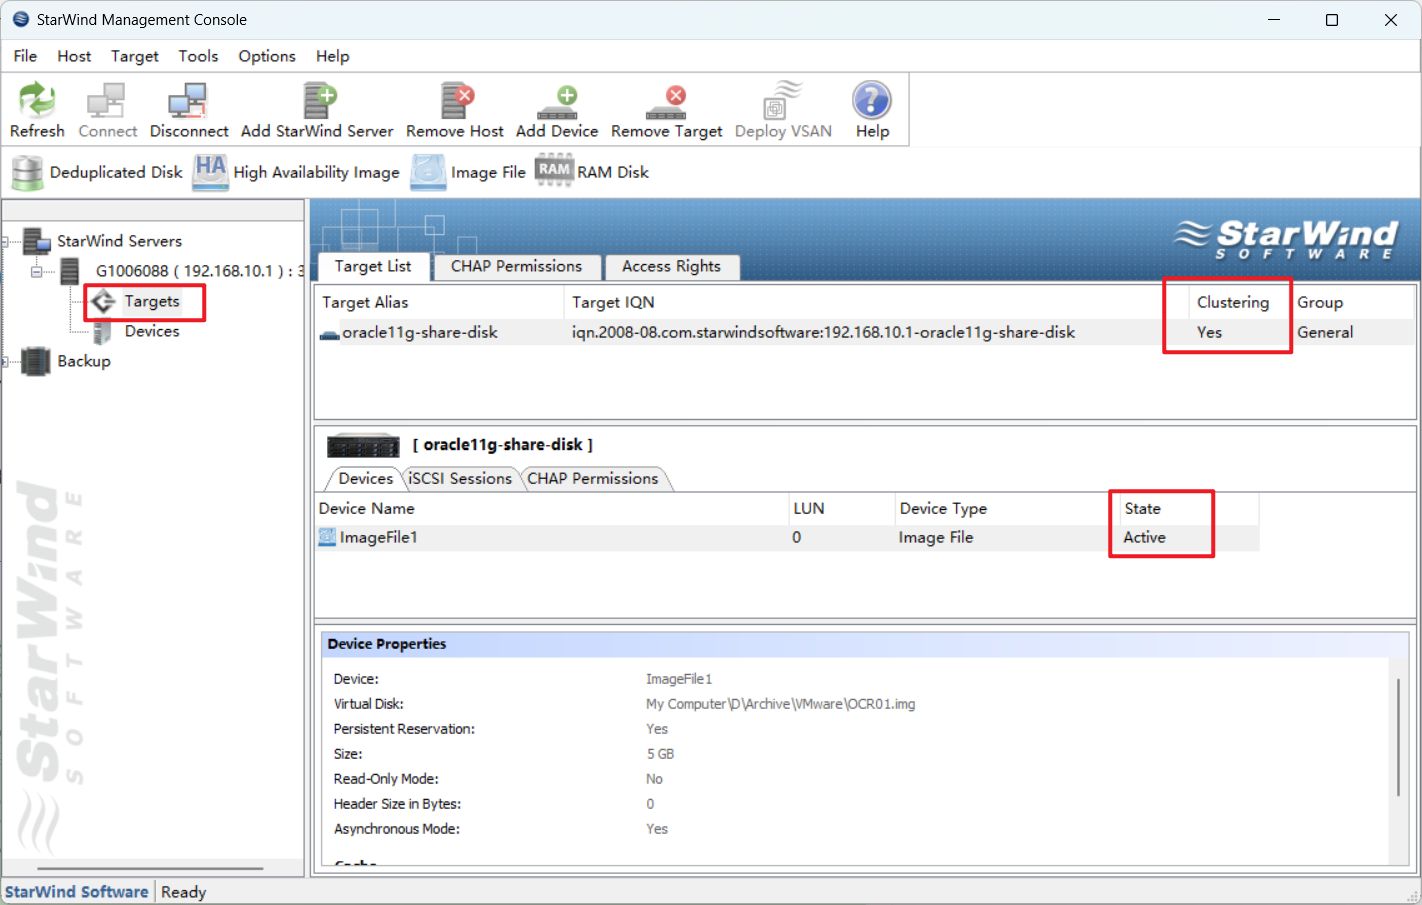The height and width of the screenshot is (905, 1422).
Task: Click Device Properties vertical scrollbar
Action: click(x=1398, y=737)
